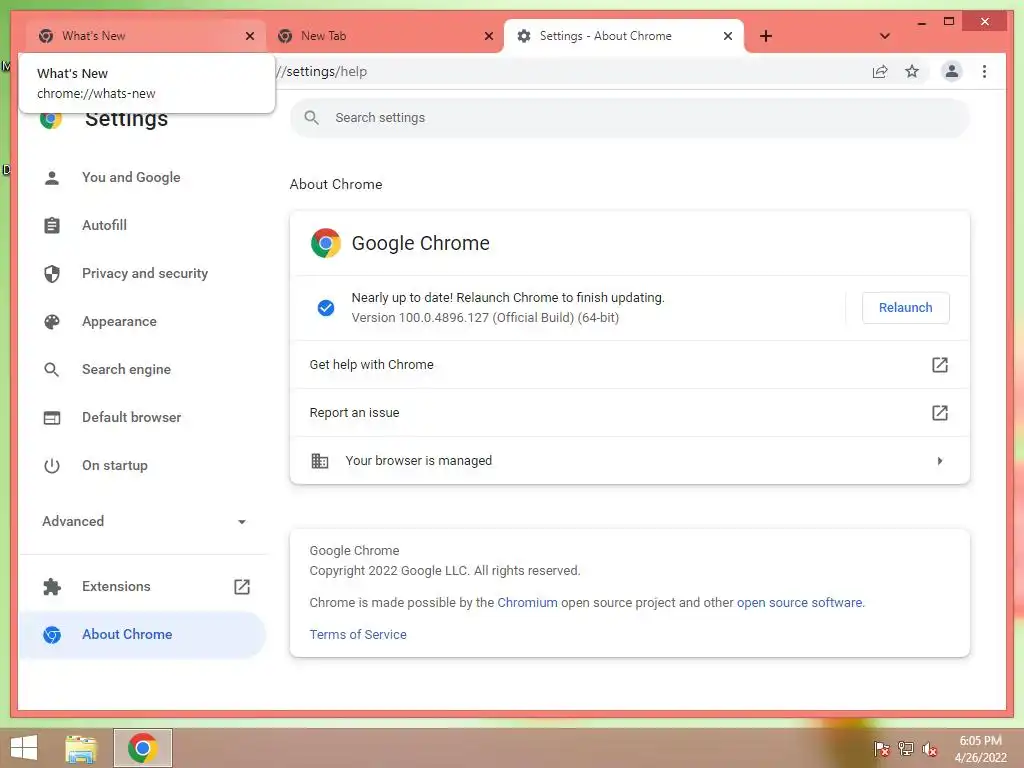The image size is (1024, 768).
Task: Click the Search engine magnifier icon
Action: tap(52, 370)
